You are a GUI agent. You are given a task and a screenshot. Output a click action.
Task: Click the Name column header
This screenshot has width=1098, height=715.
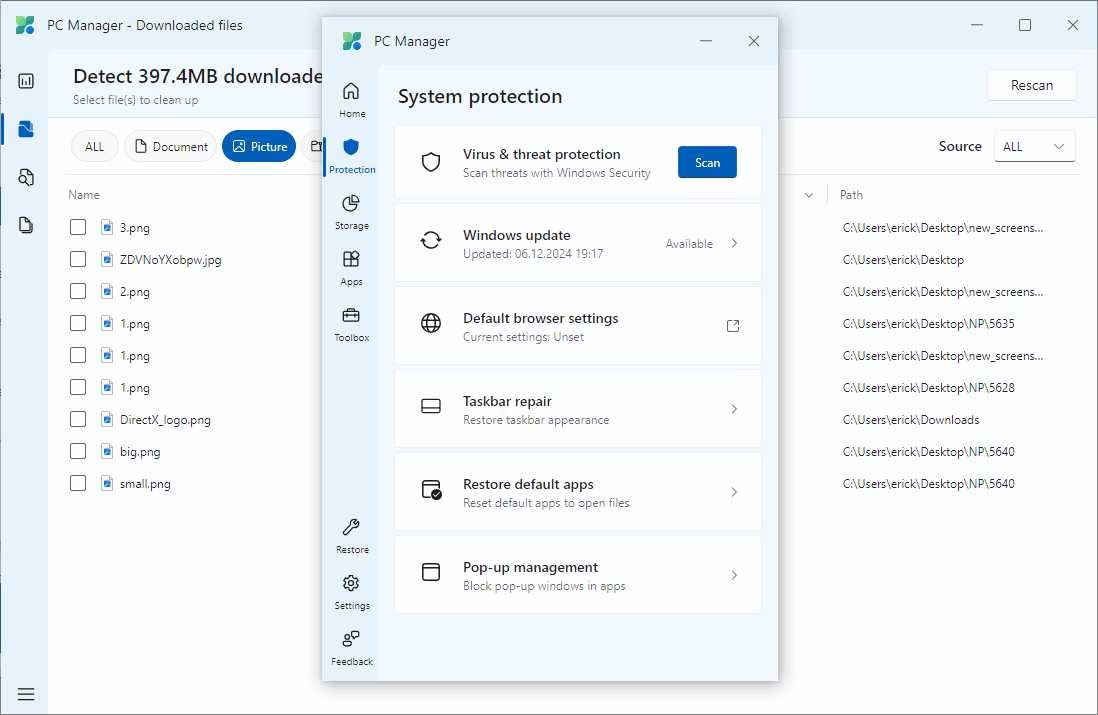(x=84, y=195)
